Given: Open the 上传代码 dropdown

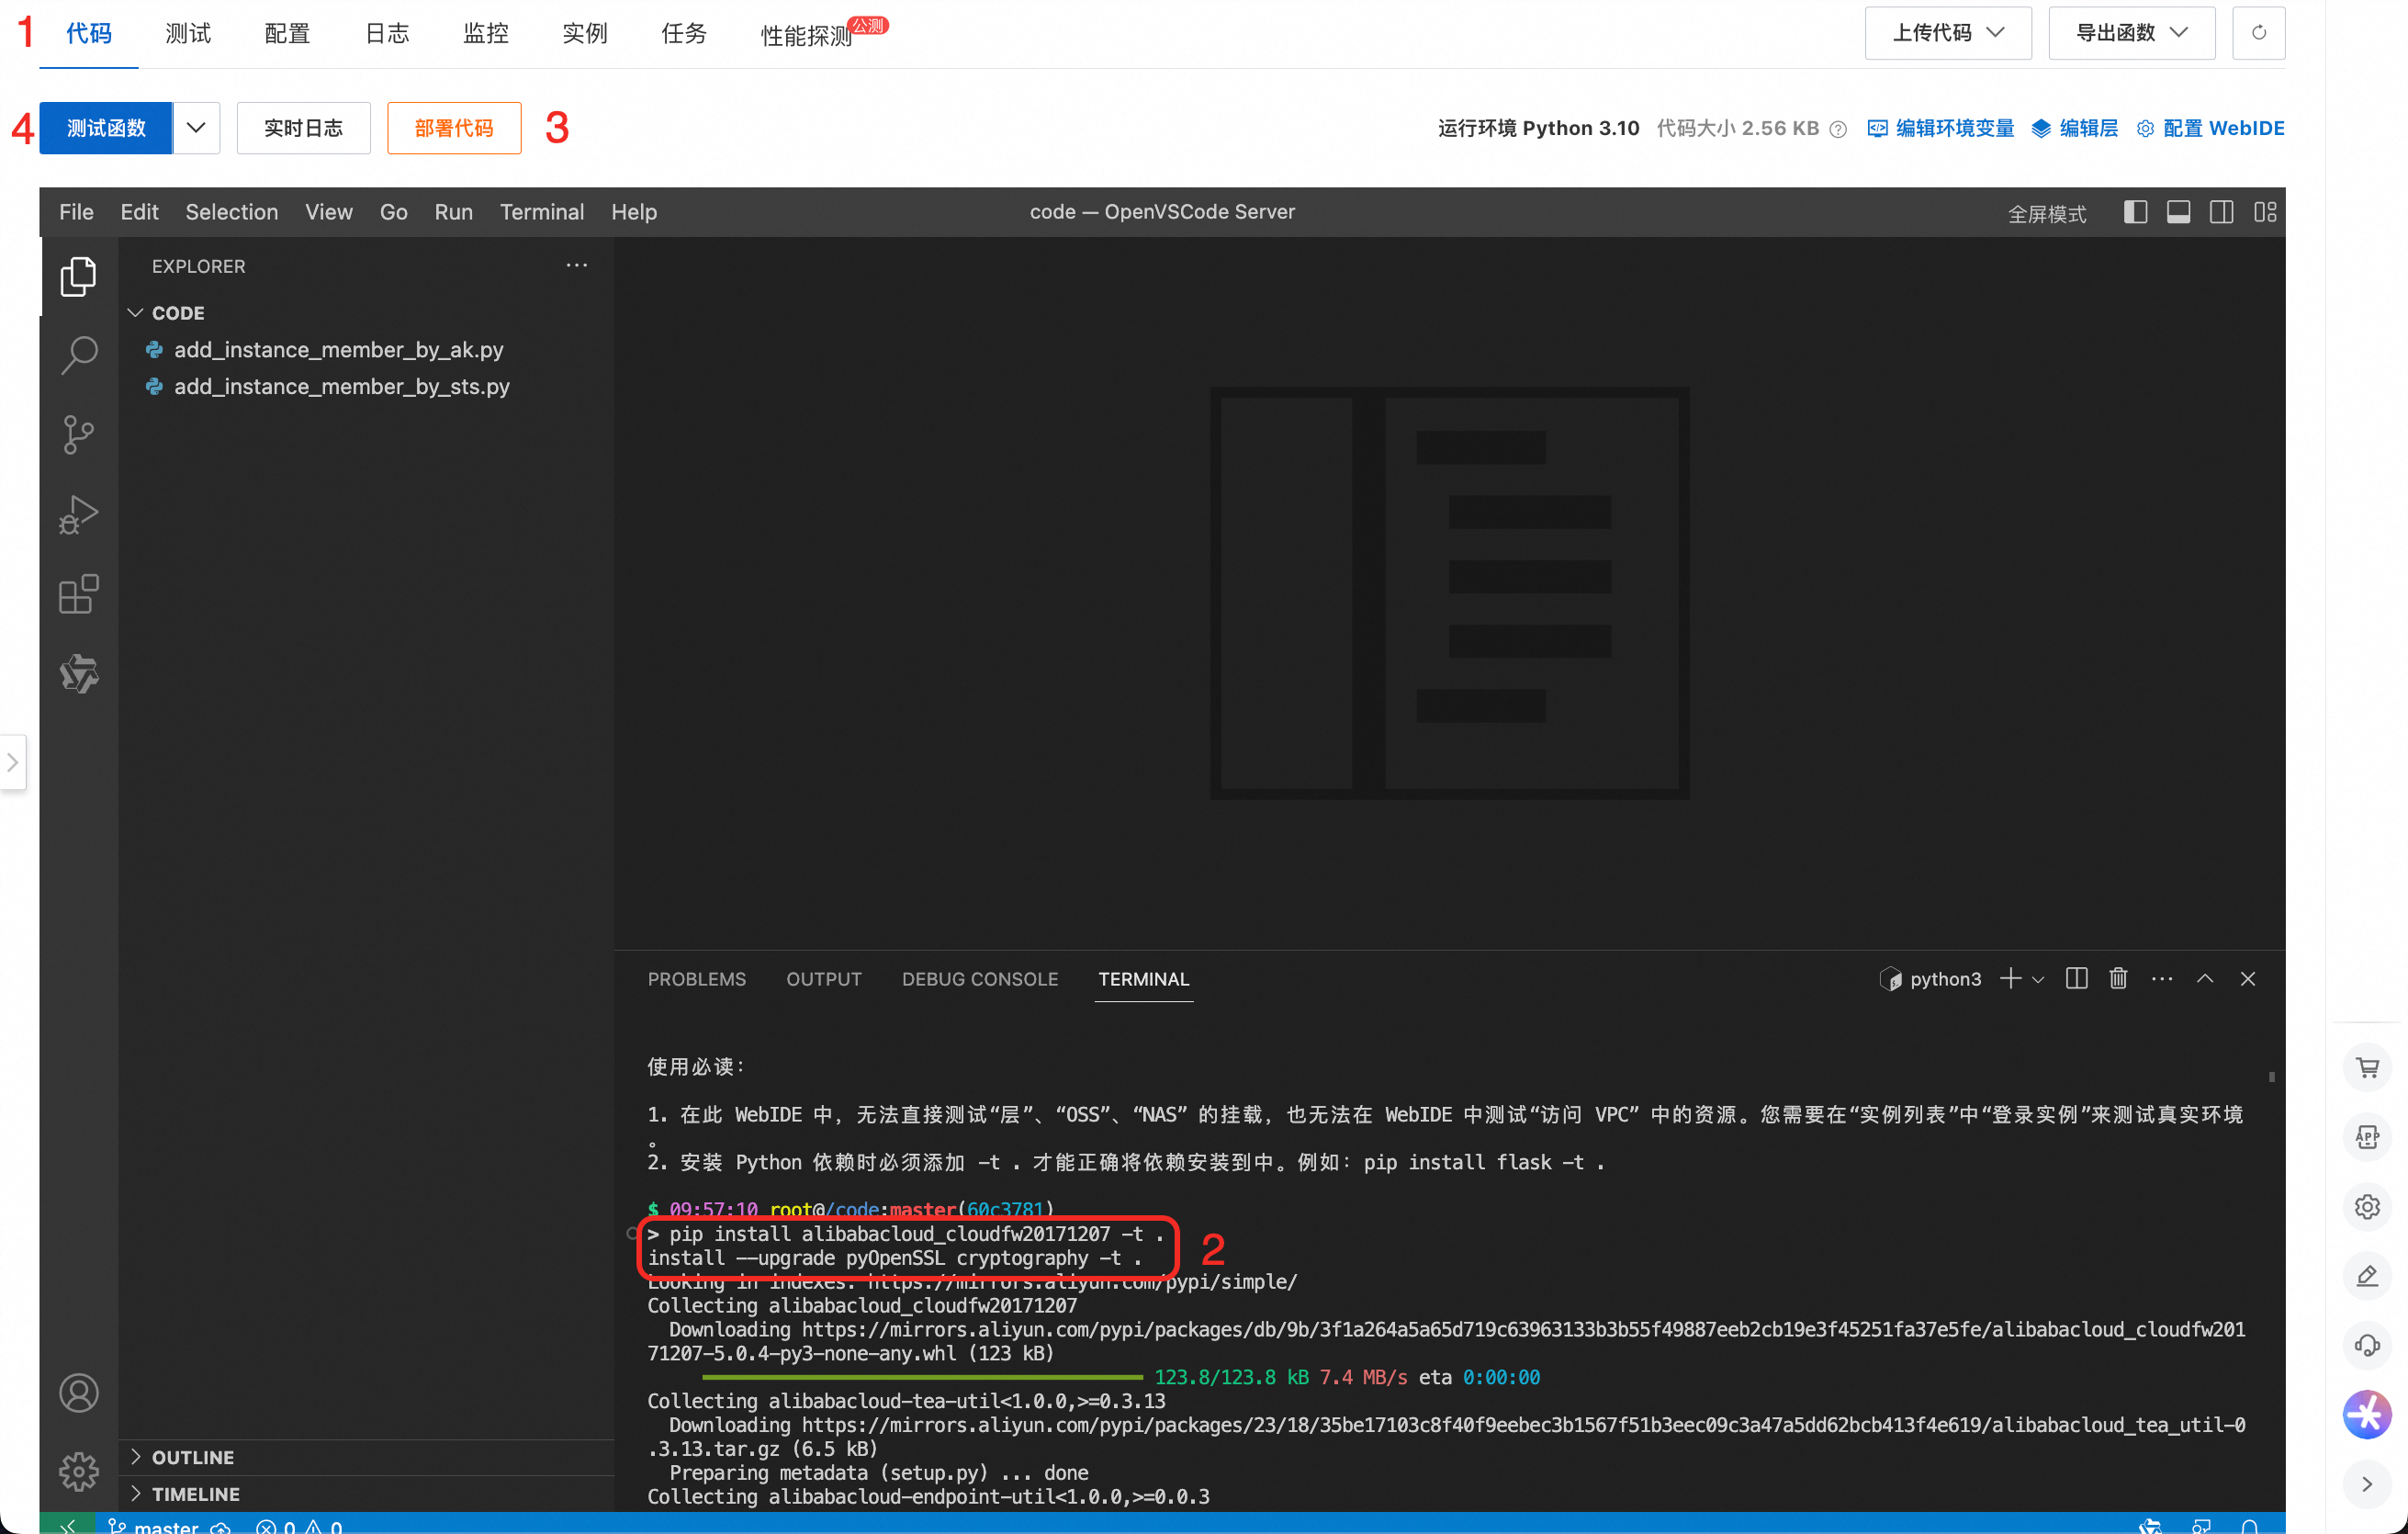Looking at the screenshot, I should pos(1947,33).
